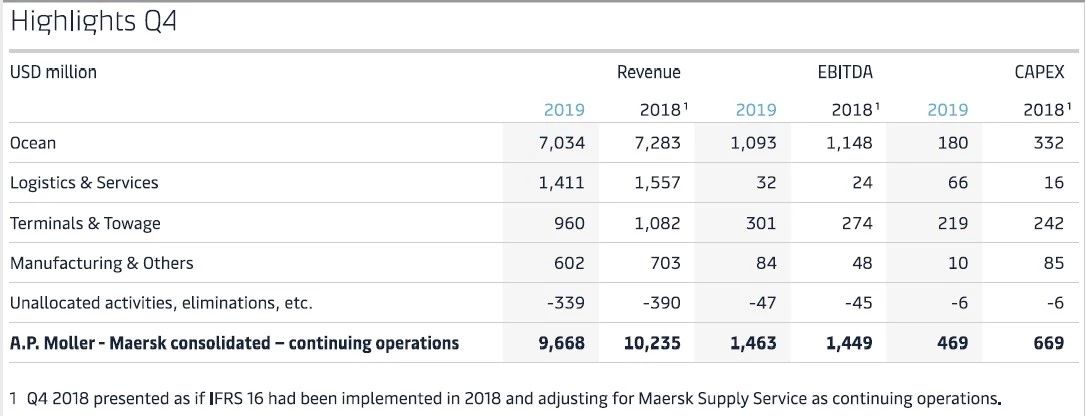Click the 'Terminals & Towage' row label
Image resolution: width=1086 pixels, height=417 pixels.
click(x=85, y=223)
